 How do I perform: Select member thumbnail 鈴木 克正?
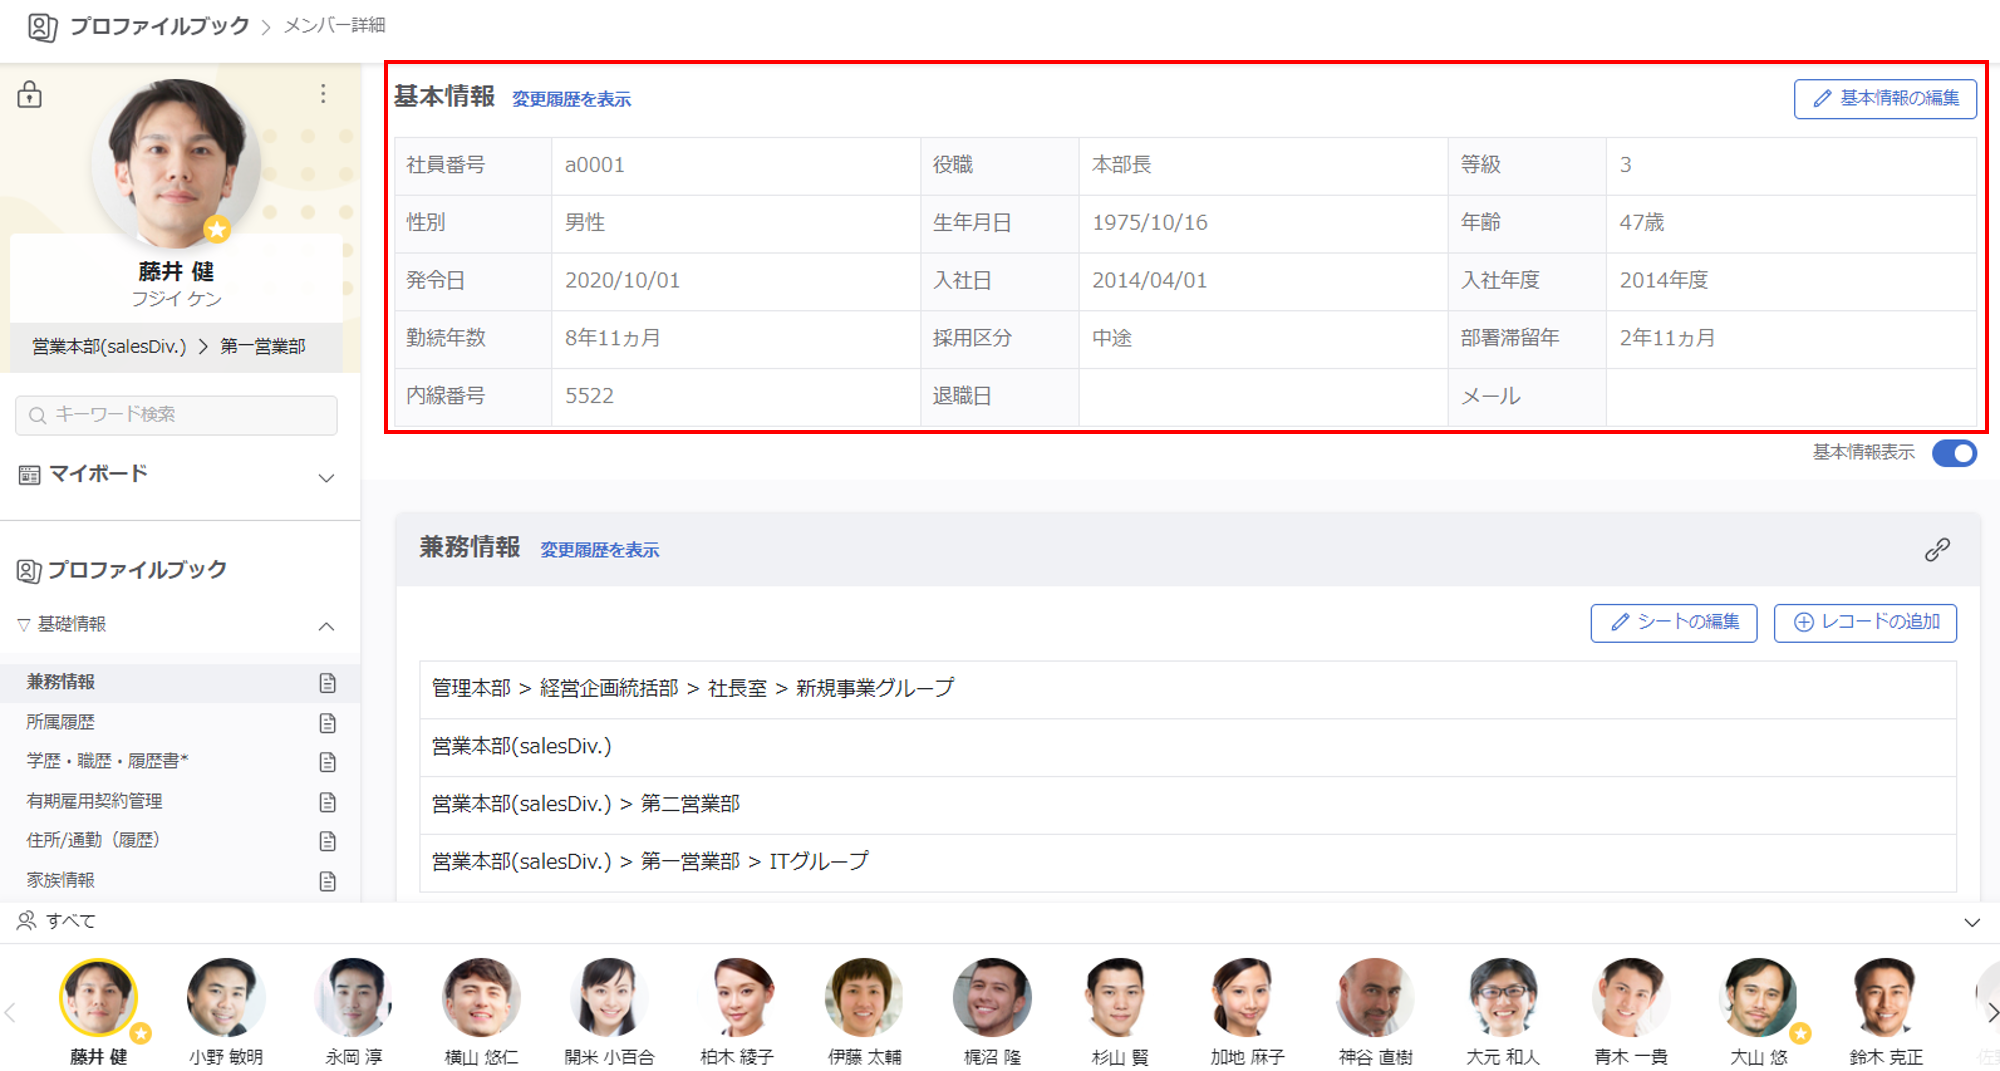tap(1886, 997)
